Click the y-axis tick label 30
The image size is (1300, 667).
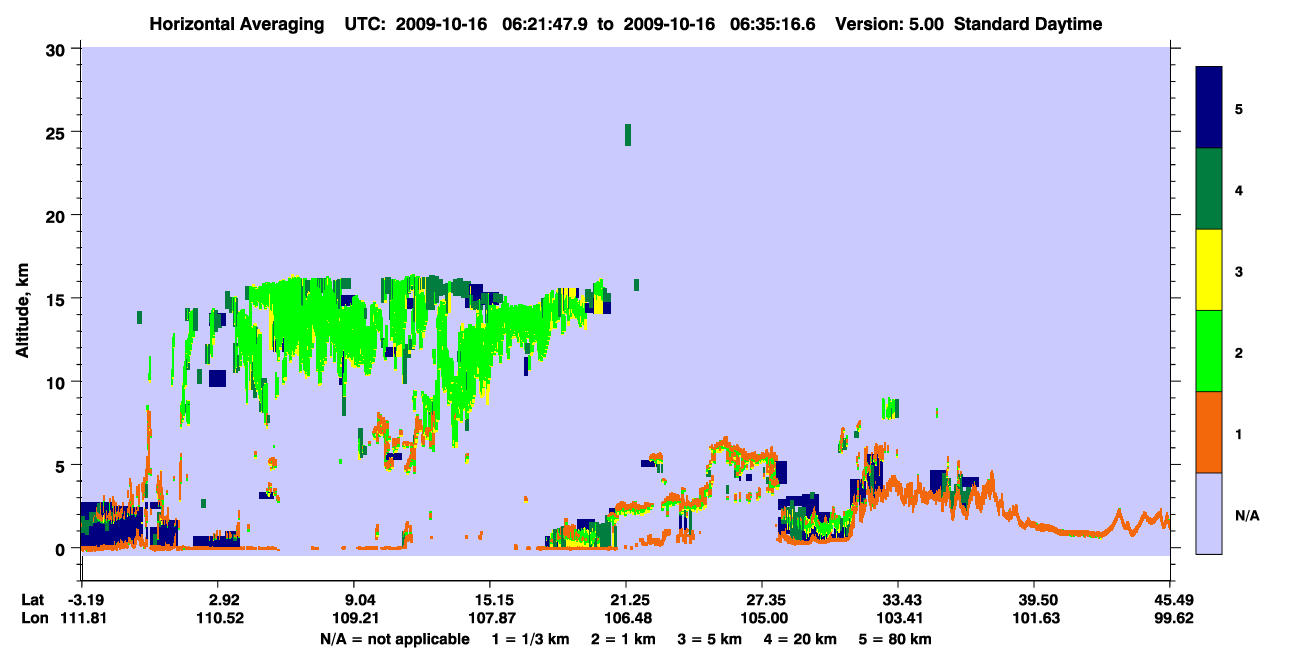tap(58, 49)
